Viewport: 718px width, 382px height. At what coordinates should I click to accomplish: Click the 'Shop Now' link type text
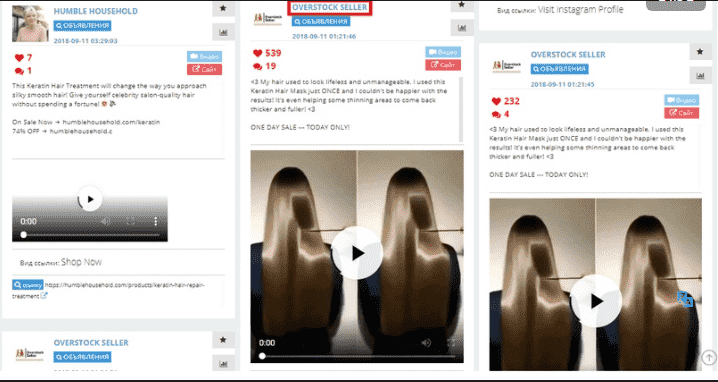click(81, 262)
